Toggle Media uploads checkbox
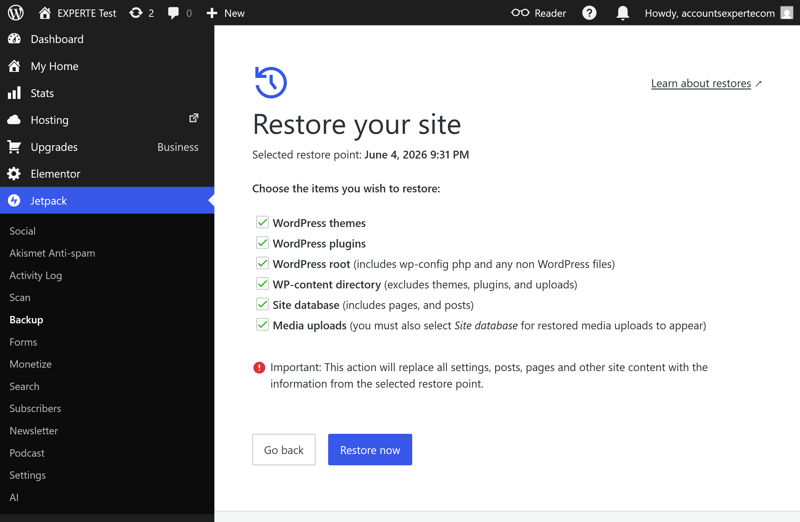Viewport: 800px width, 522px height. pos(262,325)
